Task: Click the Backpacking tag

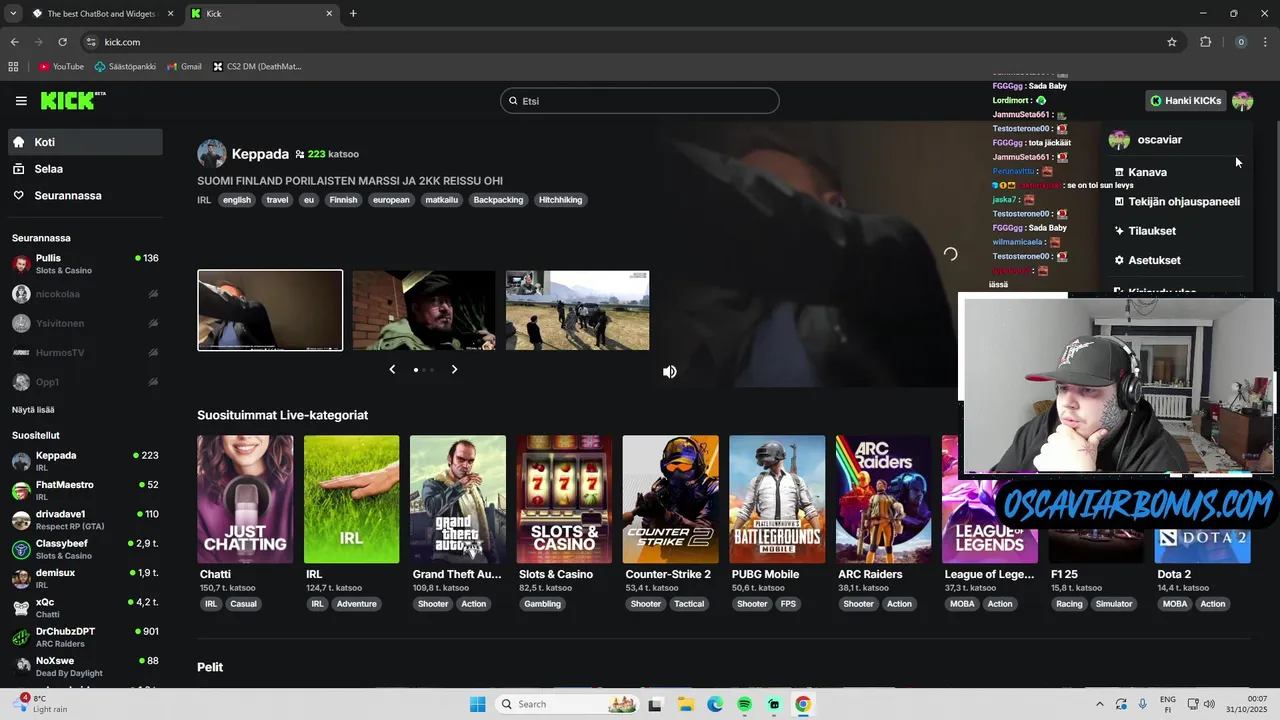Action: point(498,200)
